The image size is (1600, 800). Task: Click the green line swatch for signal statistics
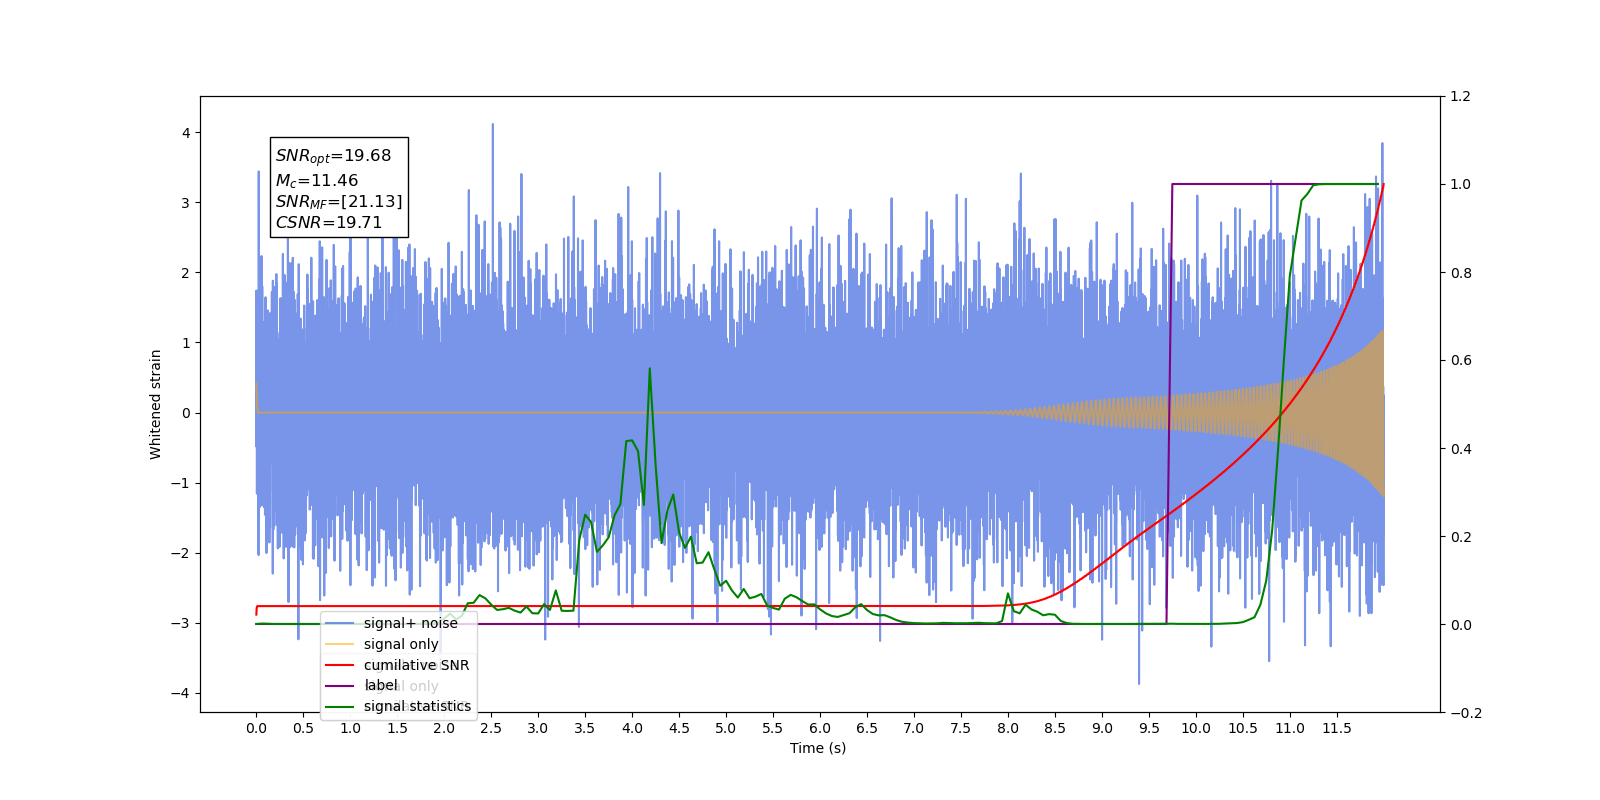(340, 706)
